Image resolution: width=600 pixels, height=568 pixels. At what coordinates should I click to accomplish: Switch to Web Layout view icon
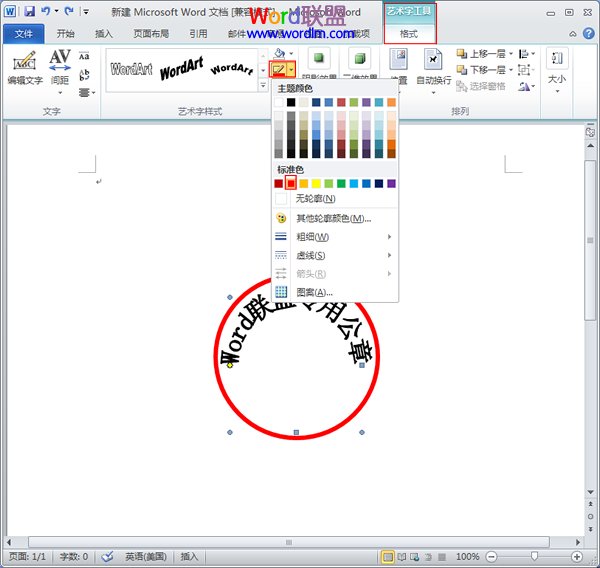pyautogui.click(x=414, y=557)
